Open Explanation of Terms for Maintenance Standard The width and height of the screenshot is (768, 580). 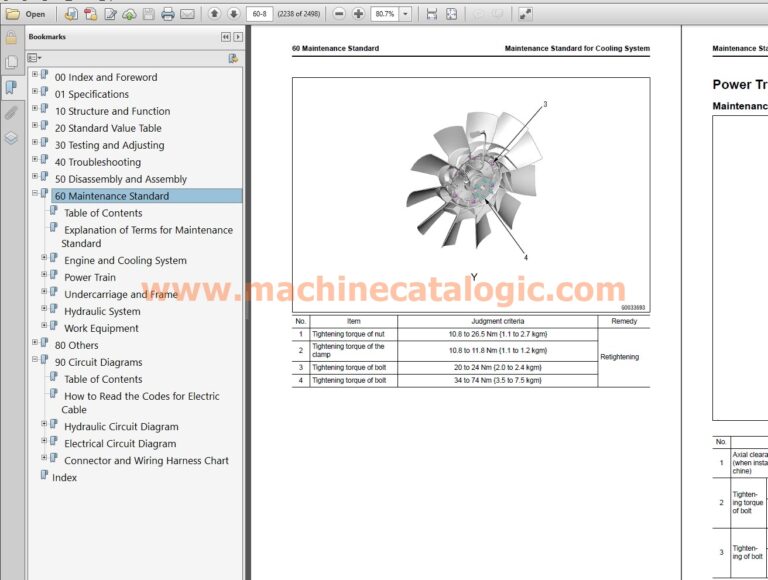point(148,237)
